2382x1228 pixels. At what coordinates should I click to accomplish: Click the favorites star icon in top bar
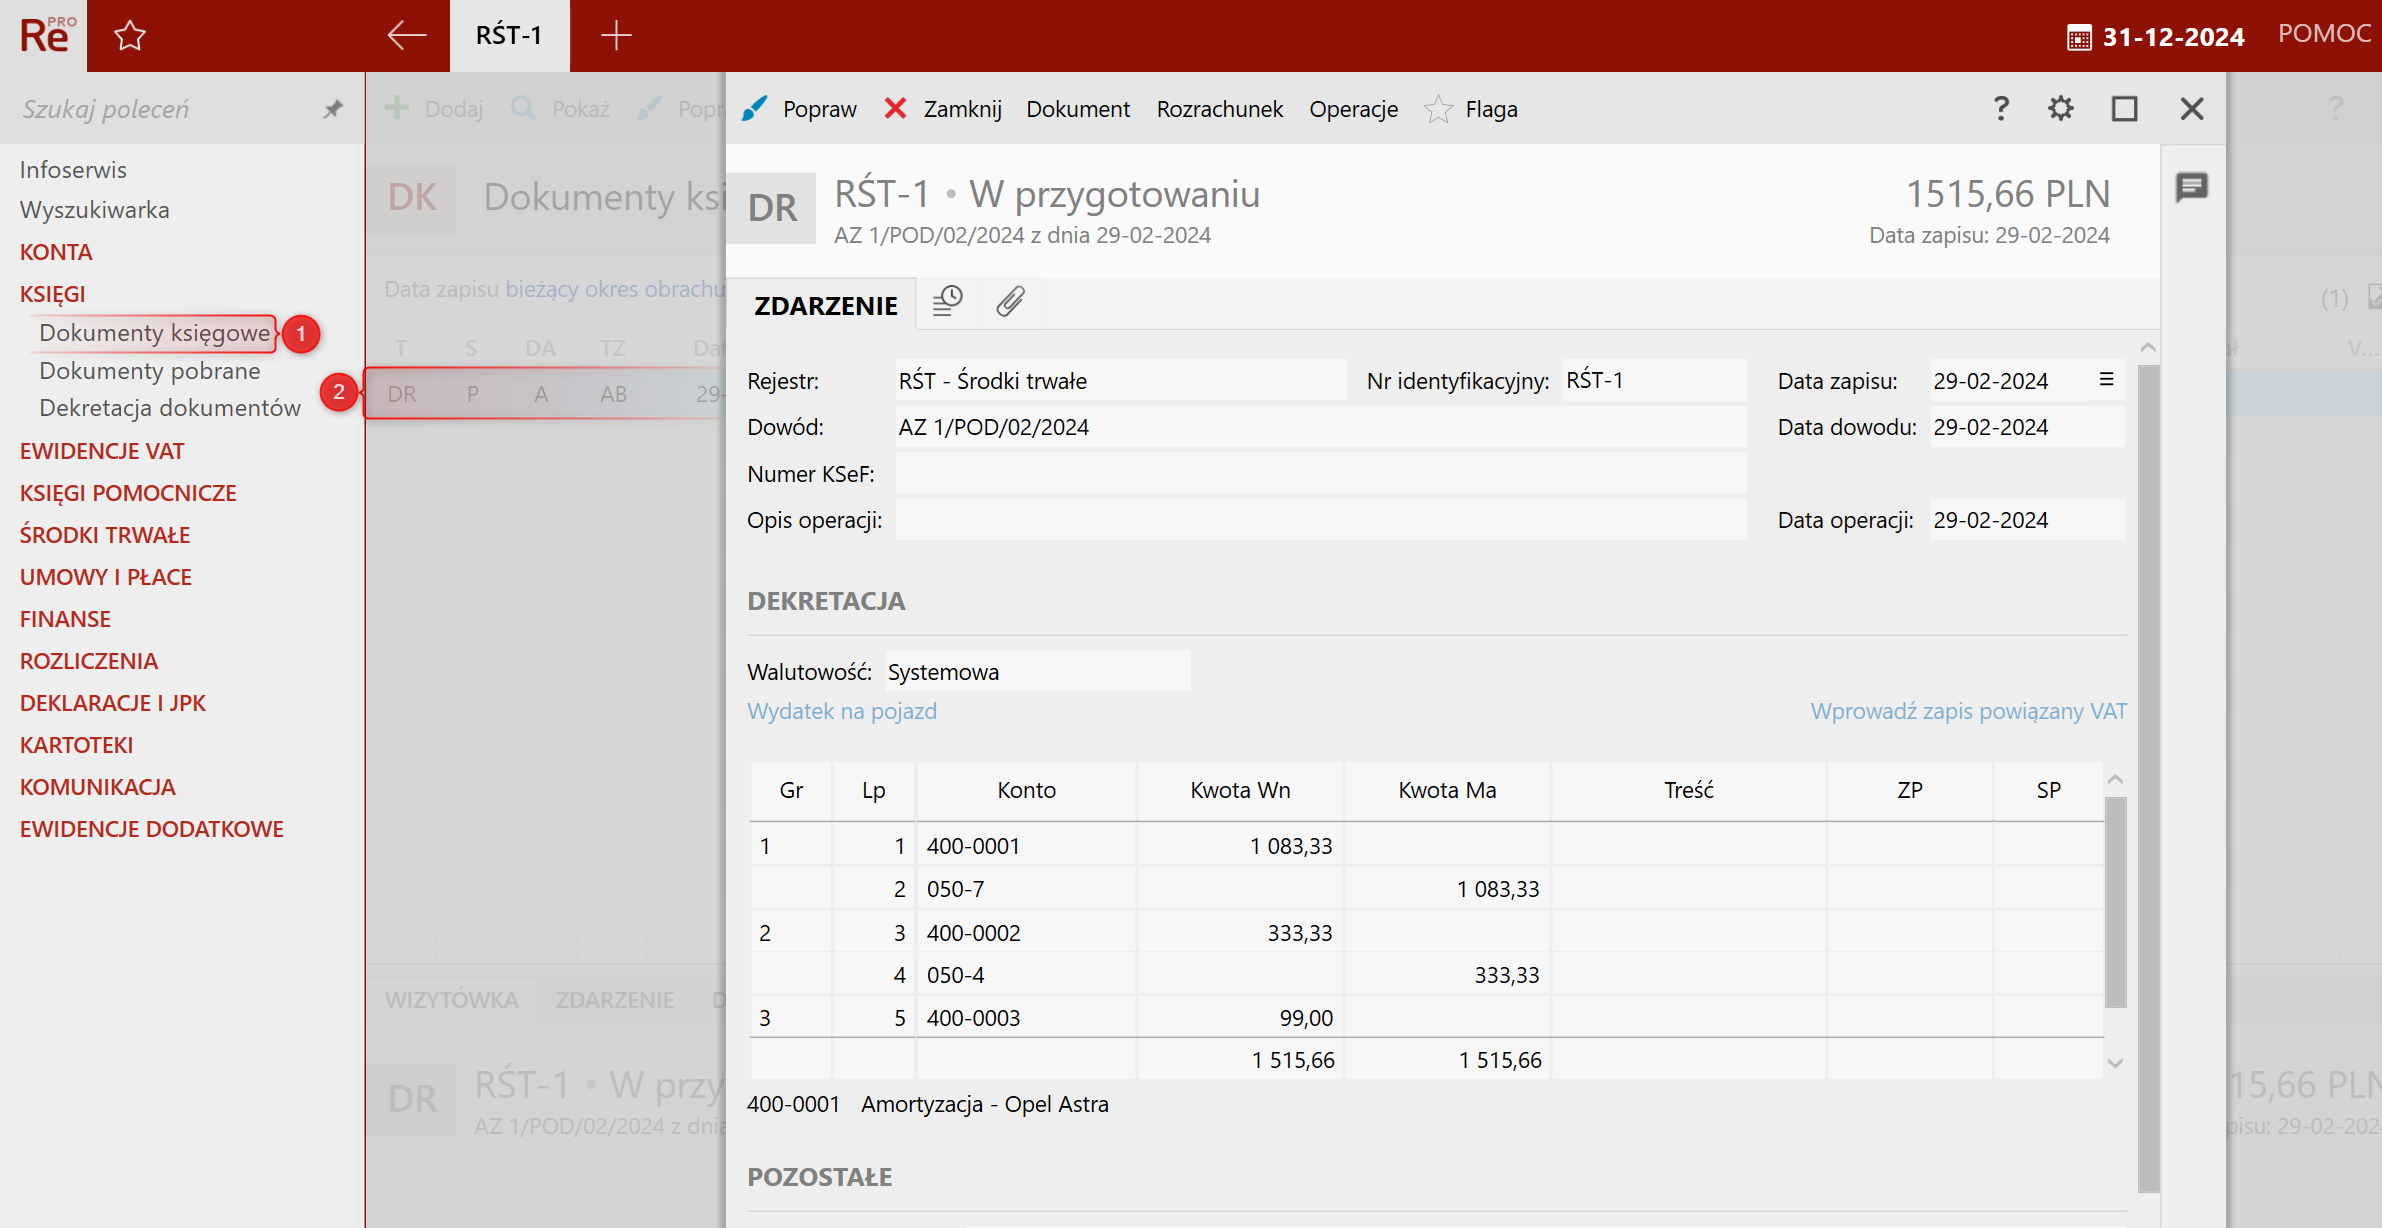coord(130,37)
